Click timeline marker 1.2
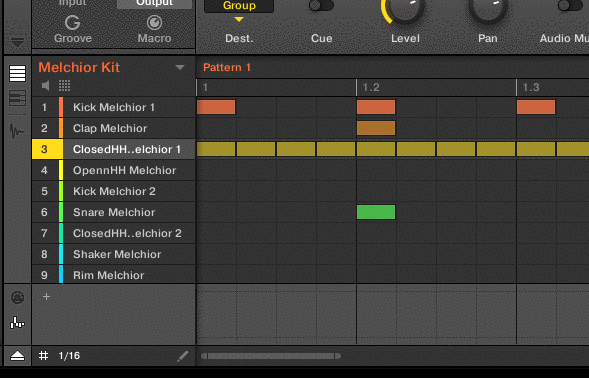 (371, 88)
